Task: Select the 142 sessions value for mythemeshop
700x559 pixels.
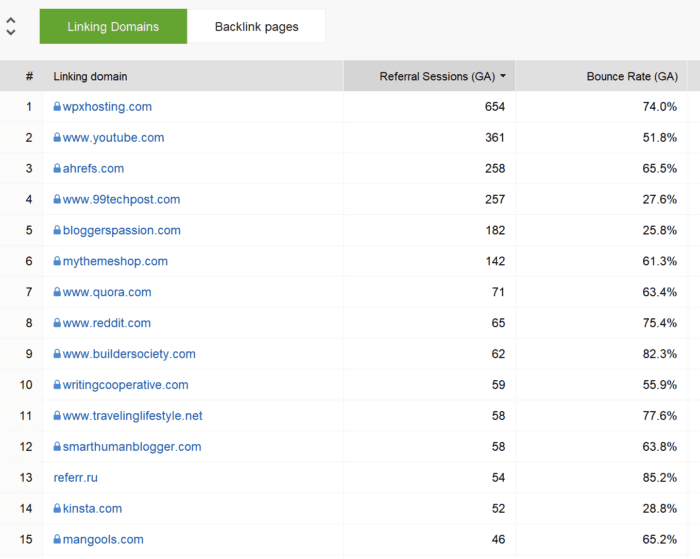Action: pos(495,261)
